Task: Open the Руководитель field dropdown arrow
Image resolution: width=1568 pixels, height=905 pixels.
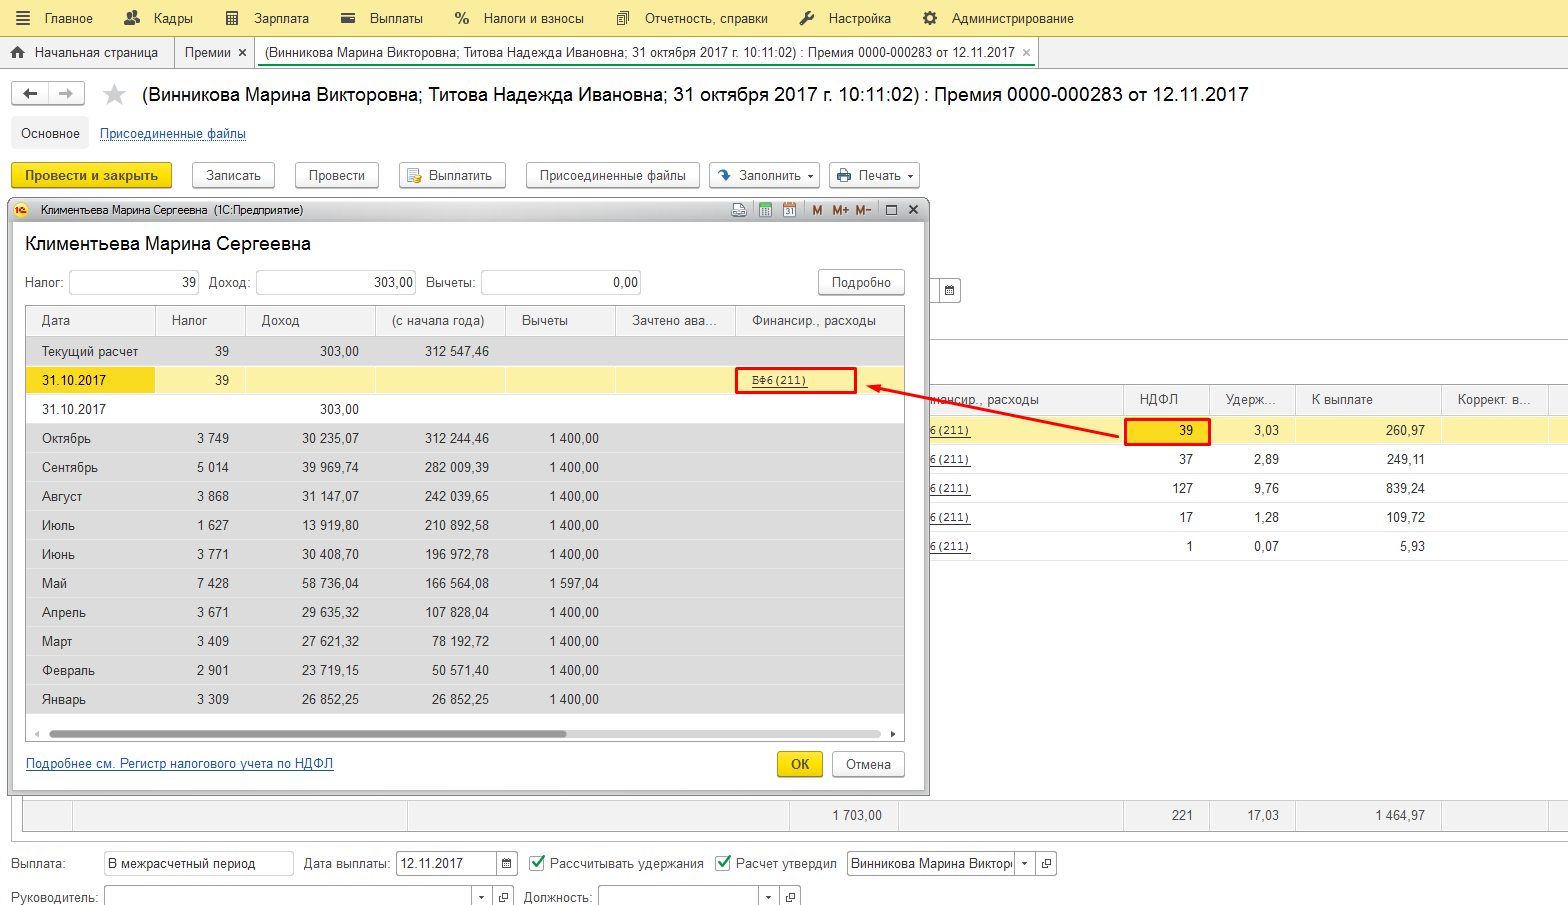Action: coord(481,897)
